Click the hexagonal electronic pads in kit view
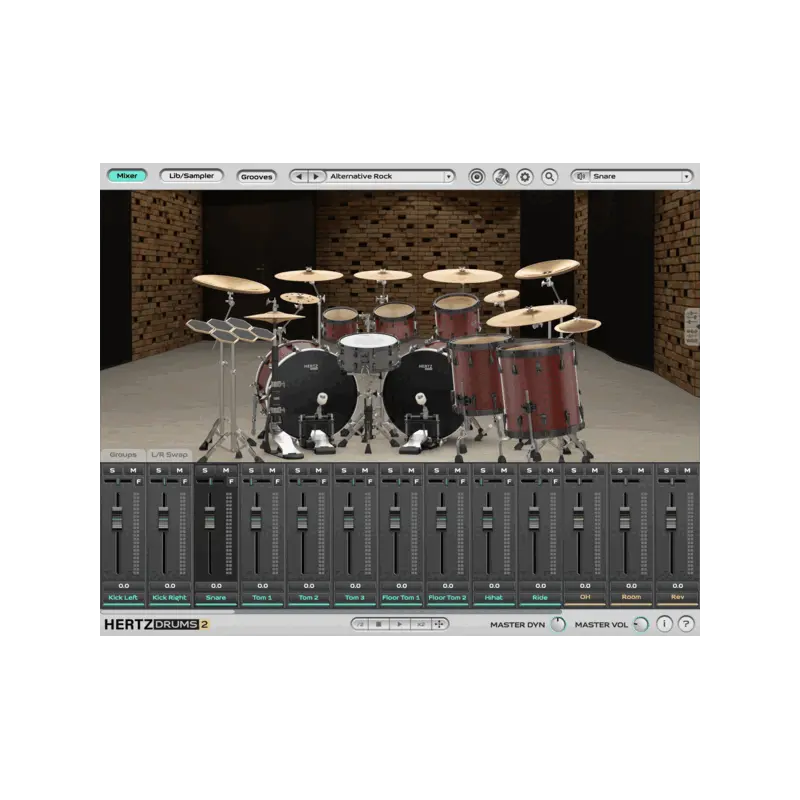Viewport: 800px width, 800px height. (x=231, y=329)
